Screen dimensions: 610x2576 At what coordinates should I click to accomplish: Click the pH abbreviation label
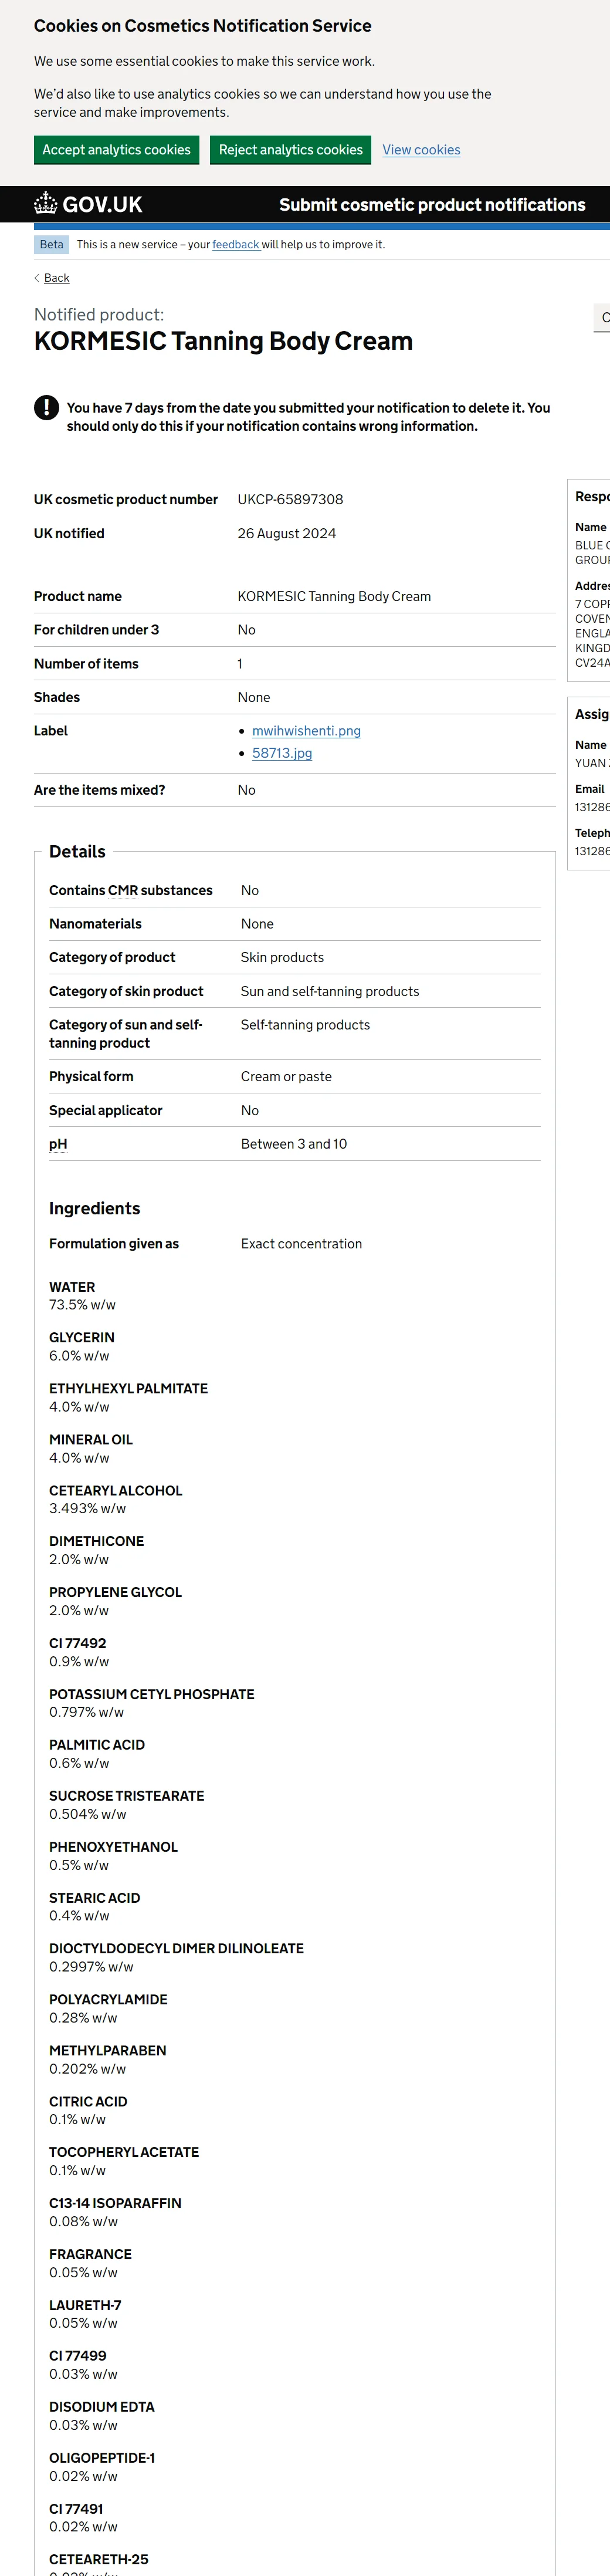pyautogui.click(x=58, y=1144)
